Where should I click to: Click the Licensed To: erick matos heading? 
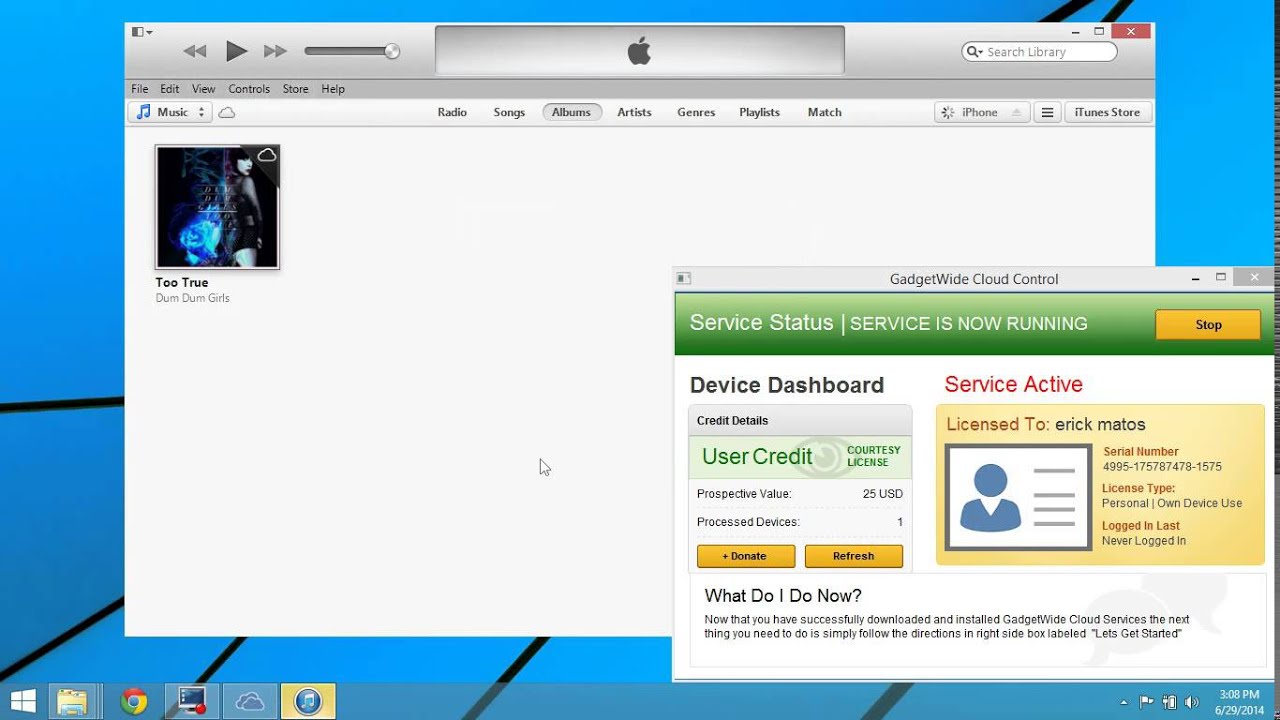1046,424
